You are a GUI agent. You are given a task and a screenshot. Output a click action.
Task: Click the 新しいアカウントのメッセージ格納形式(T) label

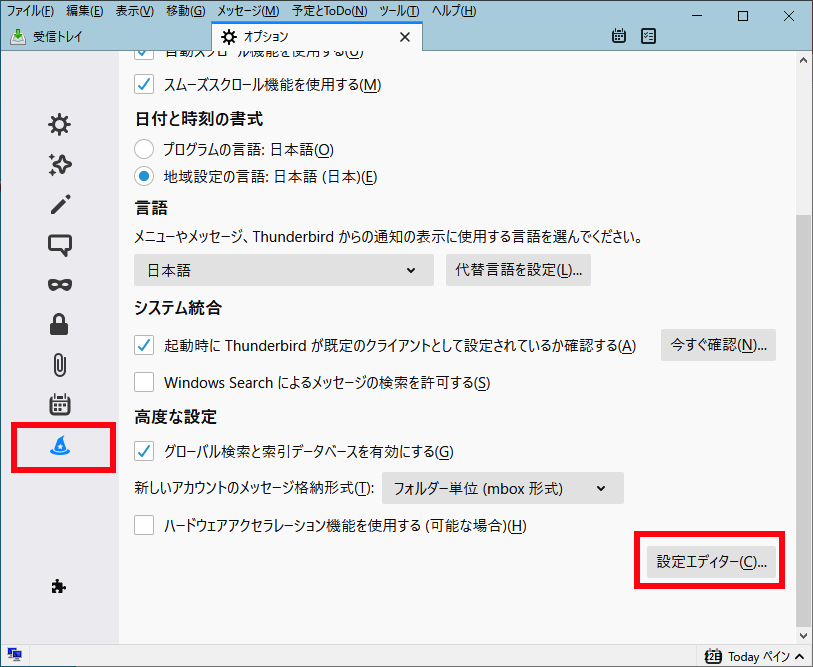click(254, 488)
